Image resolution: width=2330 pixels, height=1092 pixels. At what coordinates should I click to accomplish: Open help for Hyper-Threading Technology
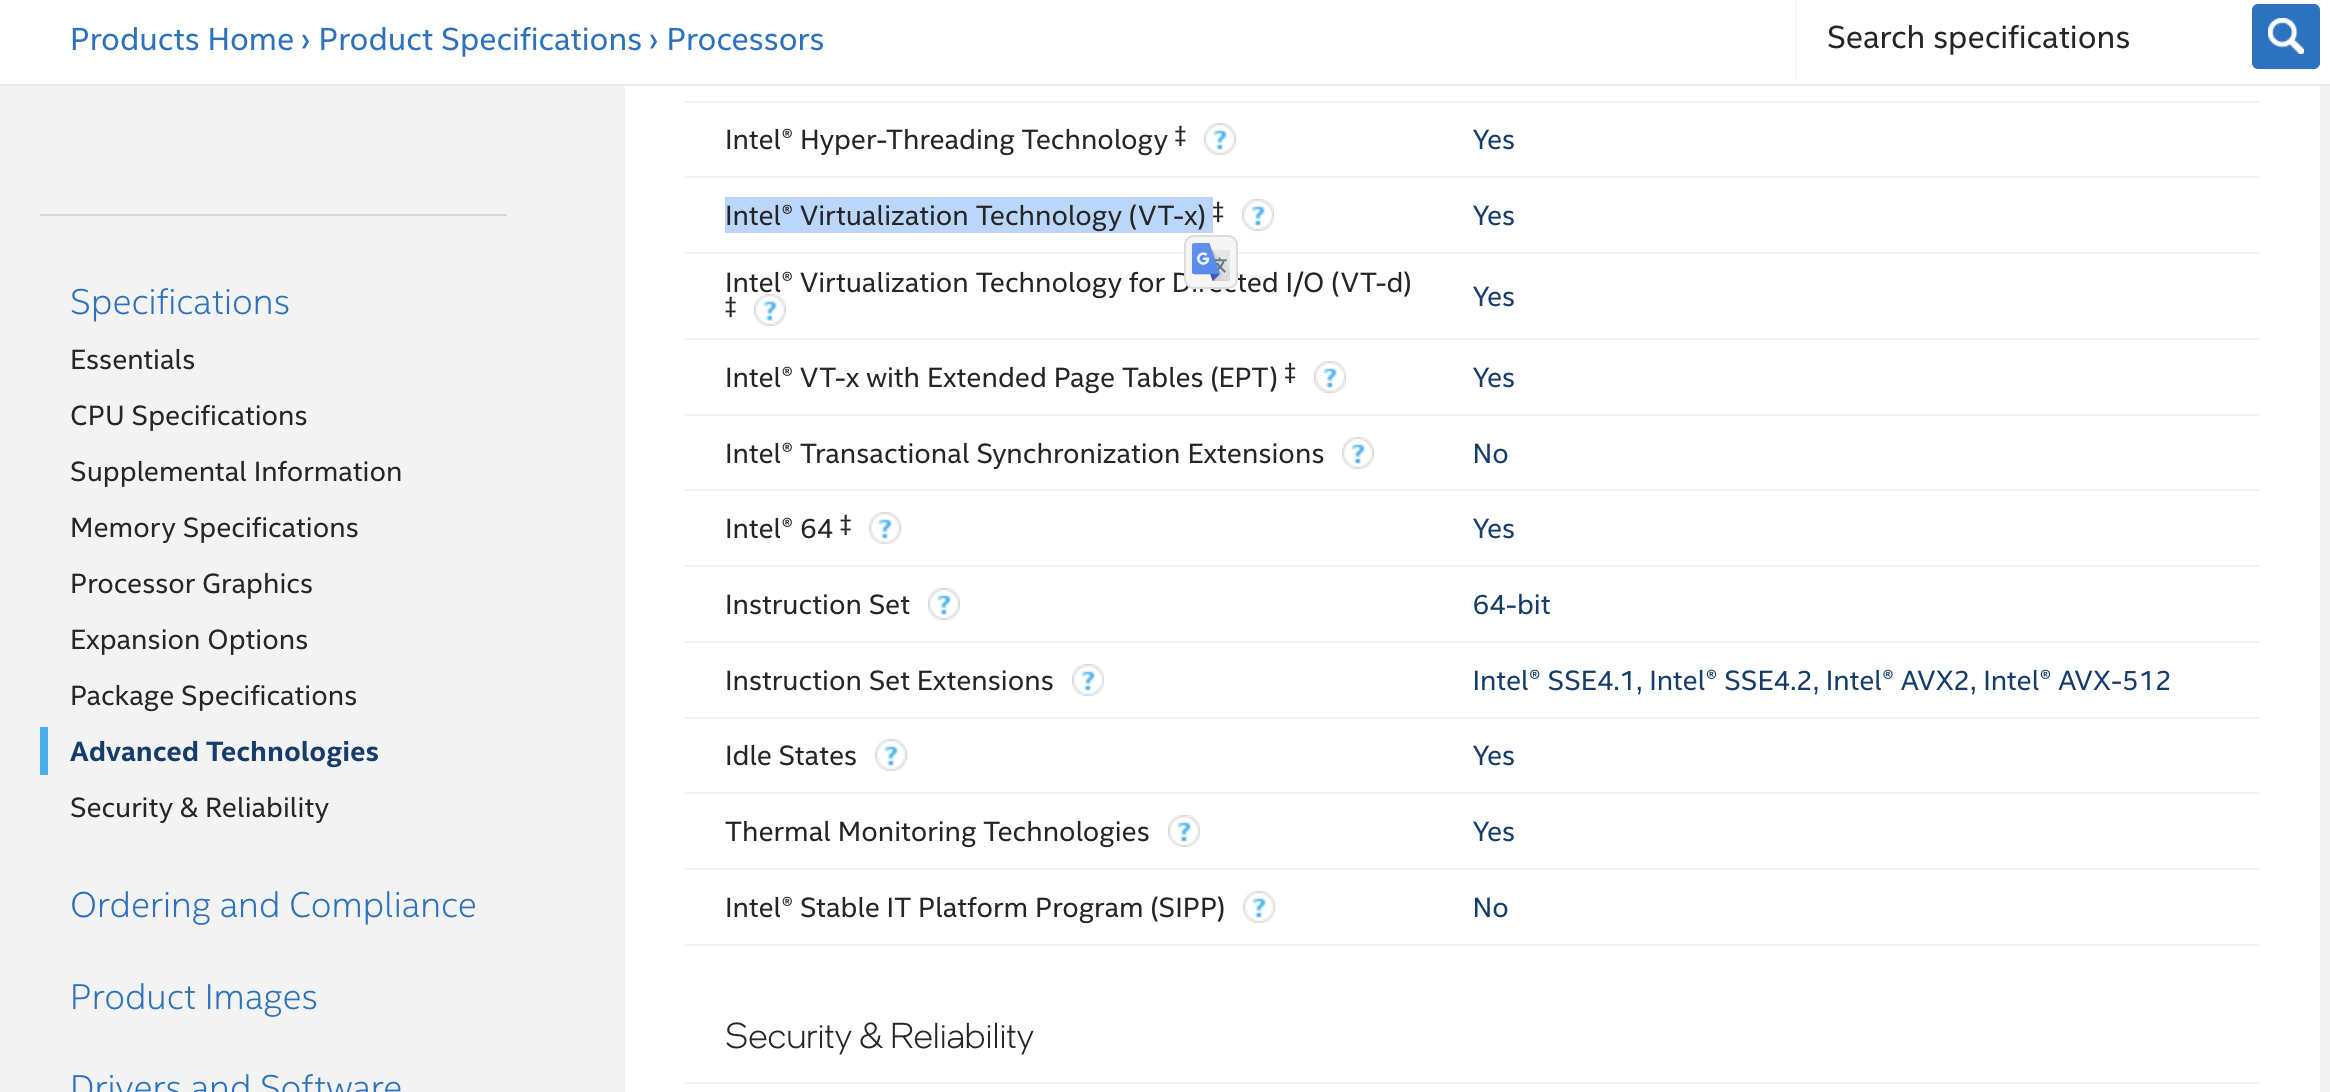point(1219,139)
